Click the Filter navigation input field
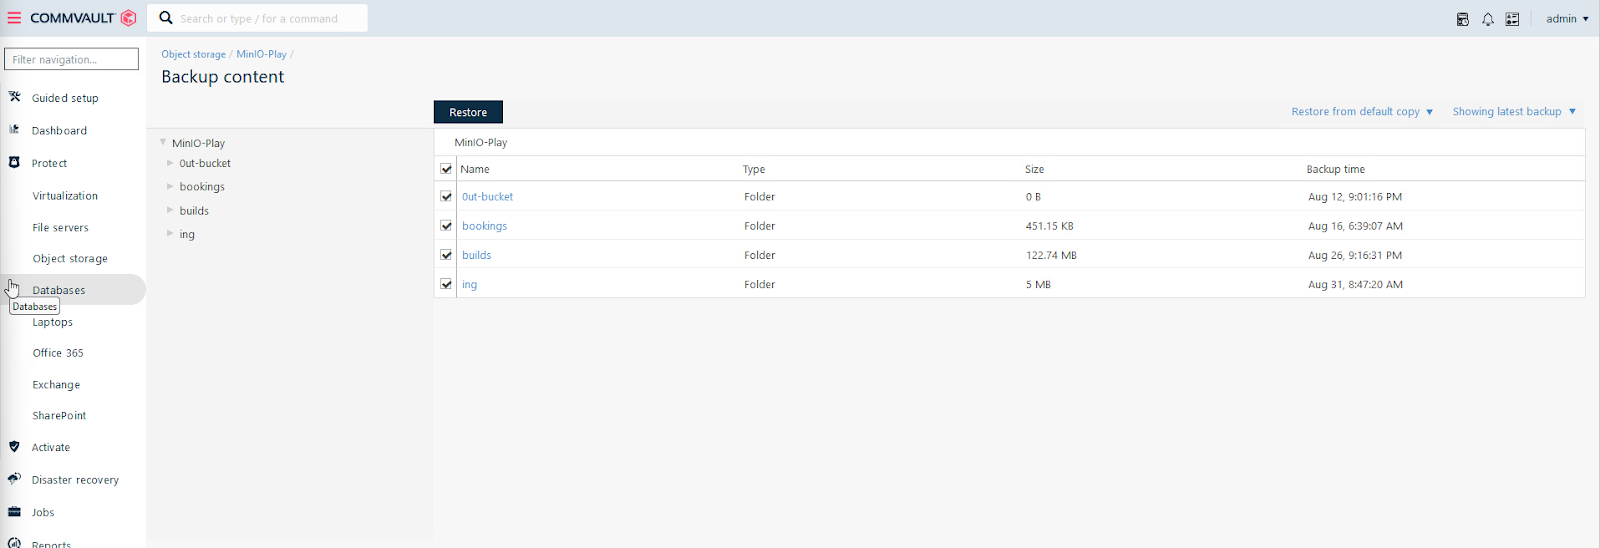 coord(71,59)
